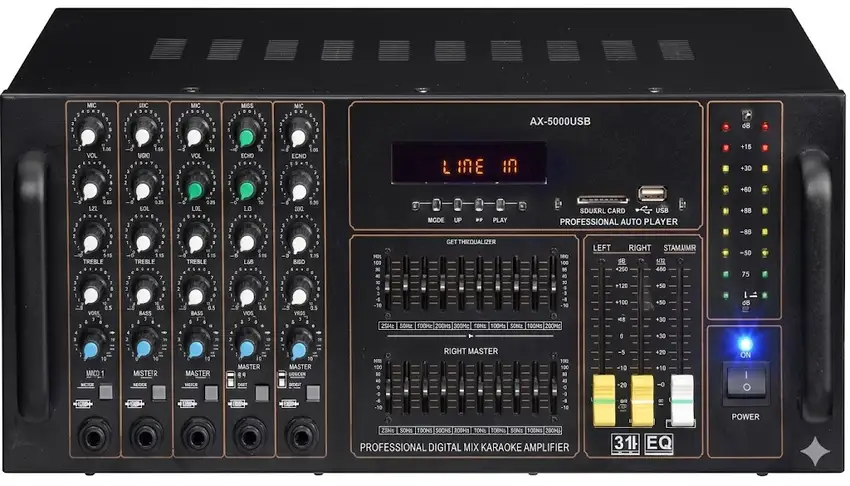This screenshot has width=850, height=486.
Task: Flip the small slide switch on fourth channel
Action: 229,380
